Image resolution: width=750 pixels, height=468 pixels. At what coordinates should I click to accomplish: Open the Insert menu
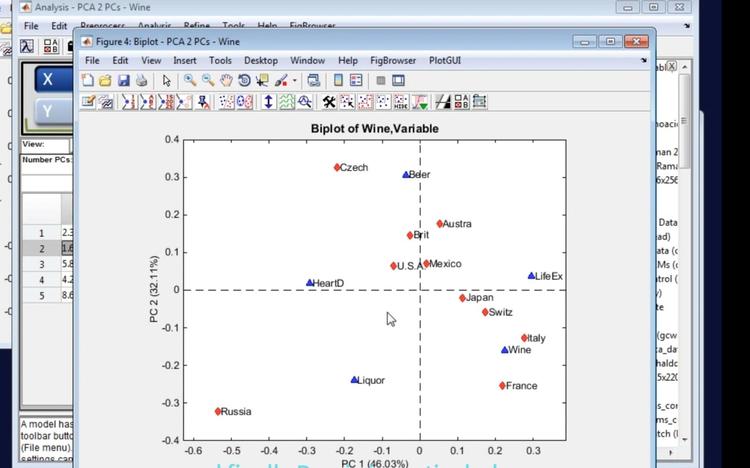click(x=185, y=60)
